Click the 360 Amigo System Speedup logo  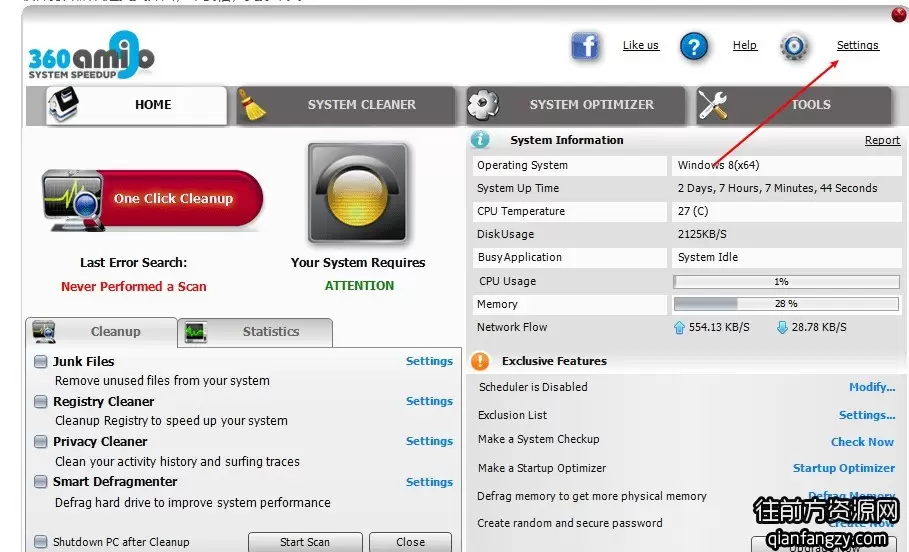pos(91,55)
